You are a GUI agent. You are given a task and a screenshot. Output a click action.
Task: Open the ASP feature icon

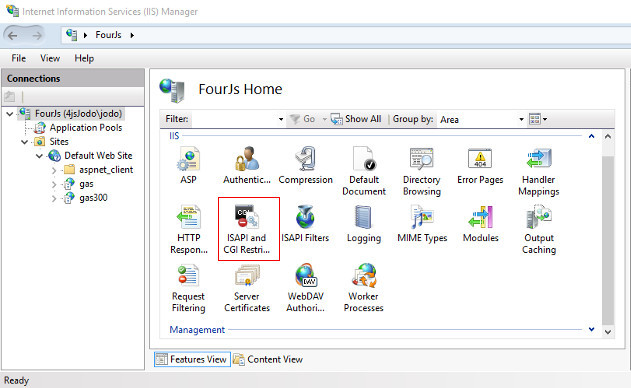click(x=188, y=165)
